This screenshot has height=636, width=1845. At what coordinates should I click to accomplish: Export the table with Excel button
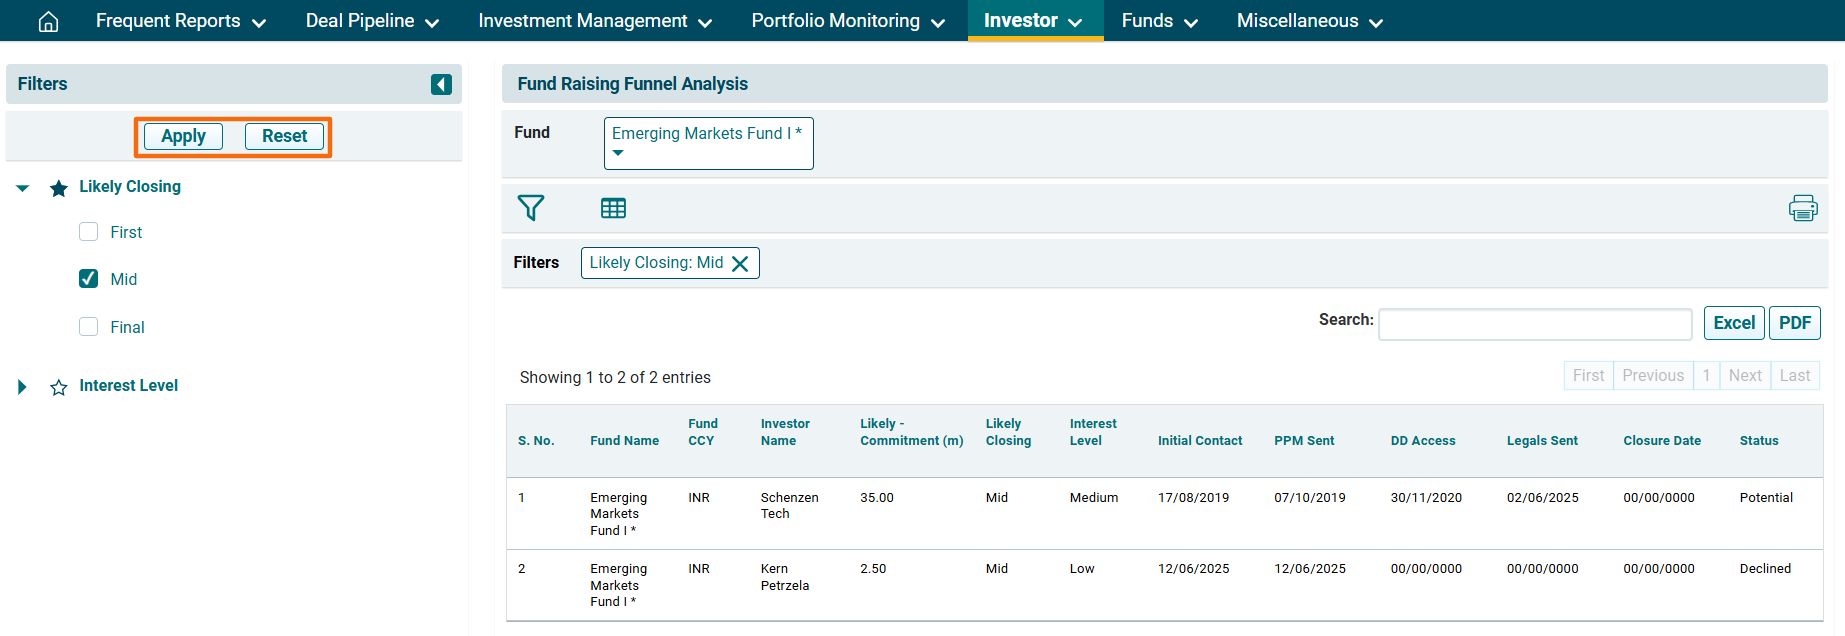point(1733,323)
